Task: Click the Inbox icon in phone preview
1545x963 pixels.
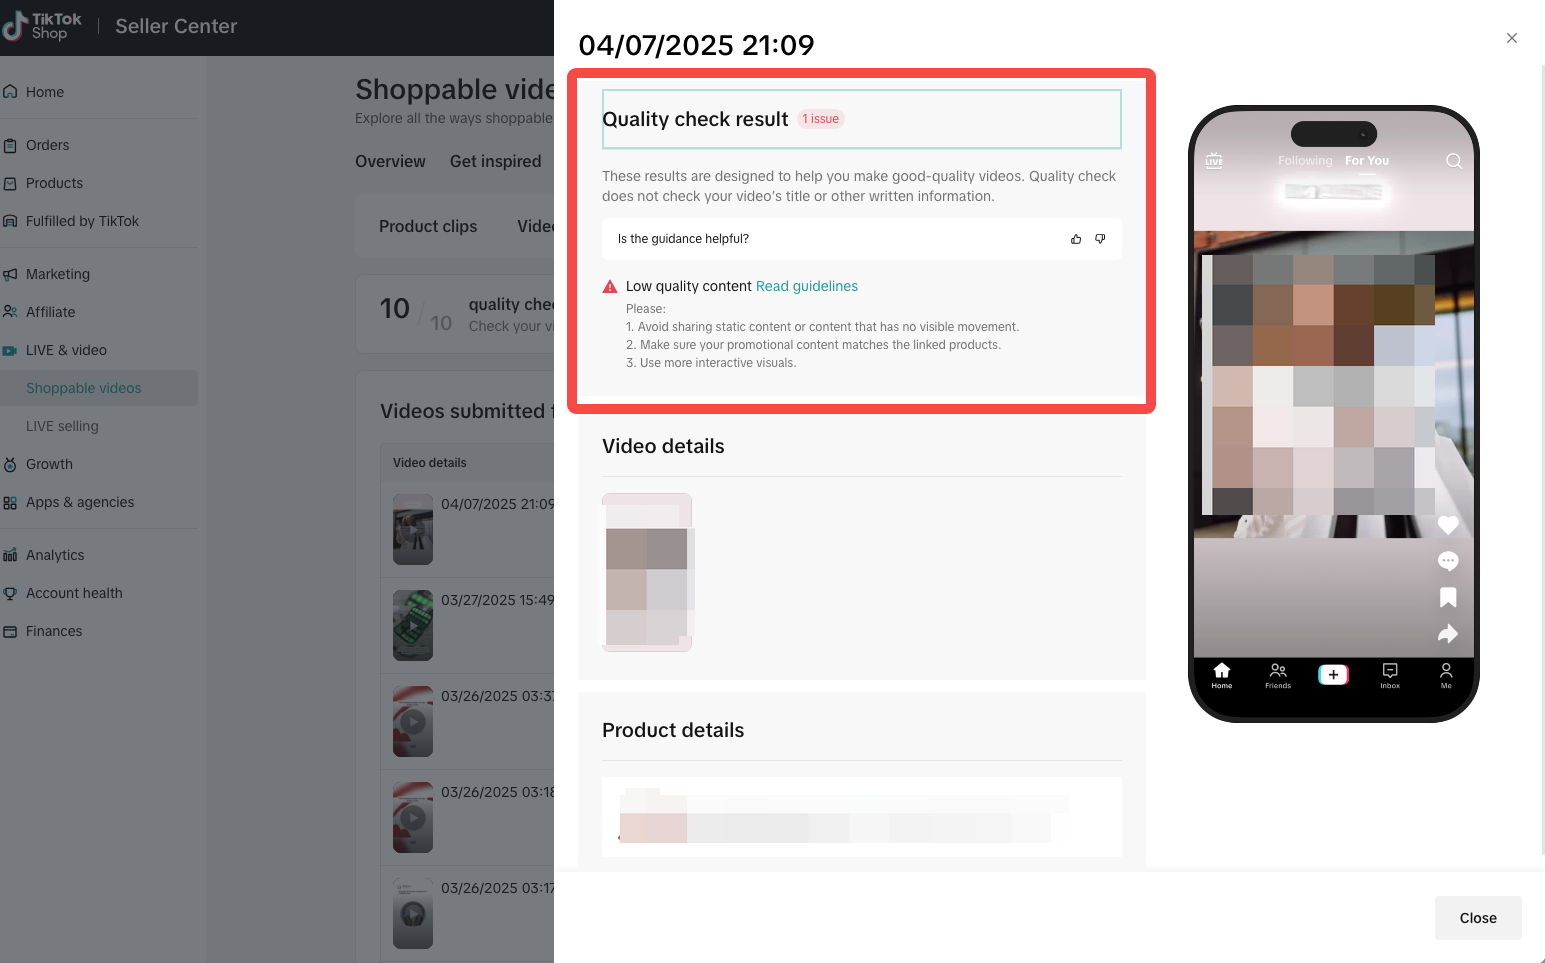Action: [x=1390, y=675]
